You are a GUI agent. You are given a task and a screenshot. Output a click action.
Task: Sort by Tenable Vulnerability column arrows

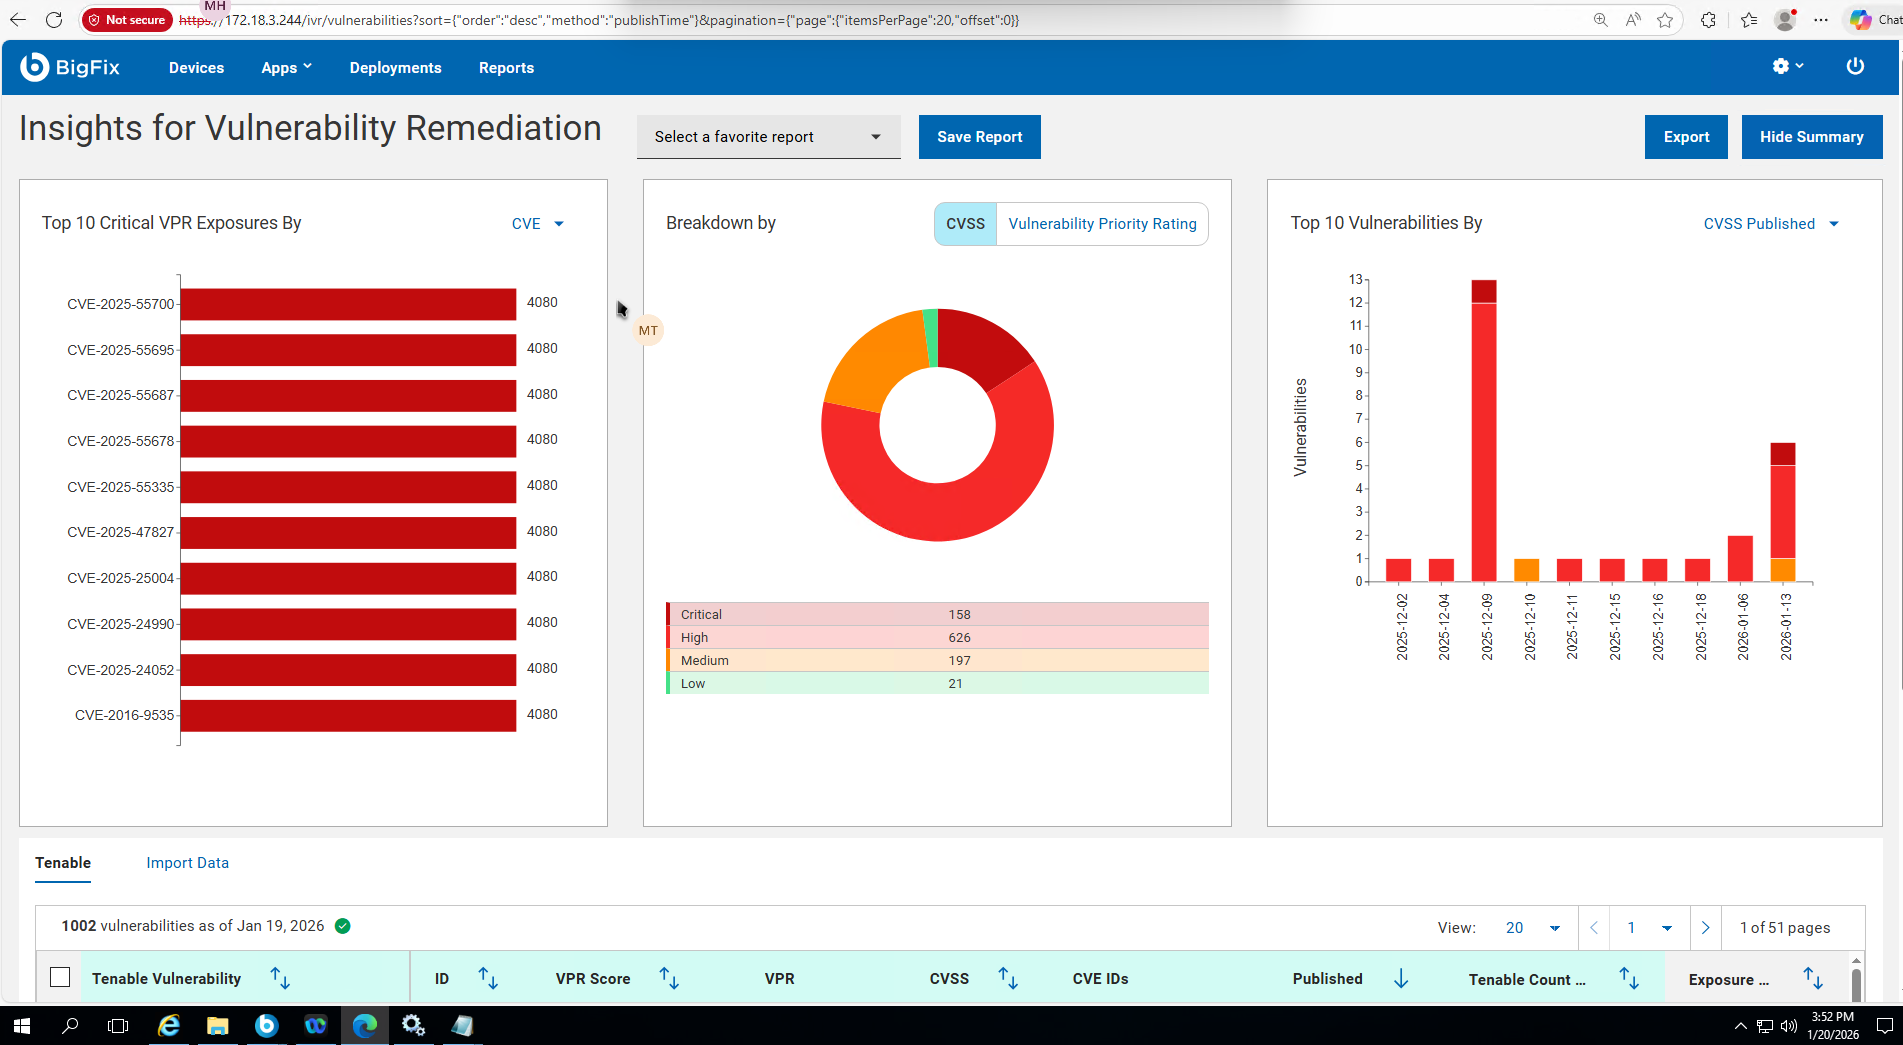(280, 978)
